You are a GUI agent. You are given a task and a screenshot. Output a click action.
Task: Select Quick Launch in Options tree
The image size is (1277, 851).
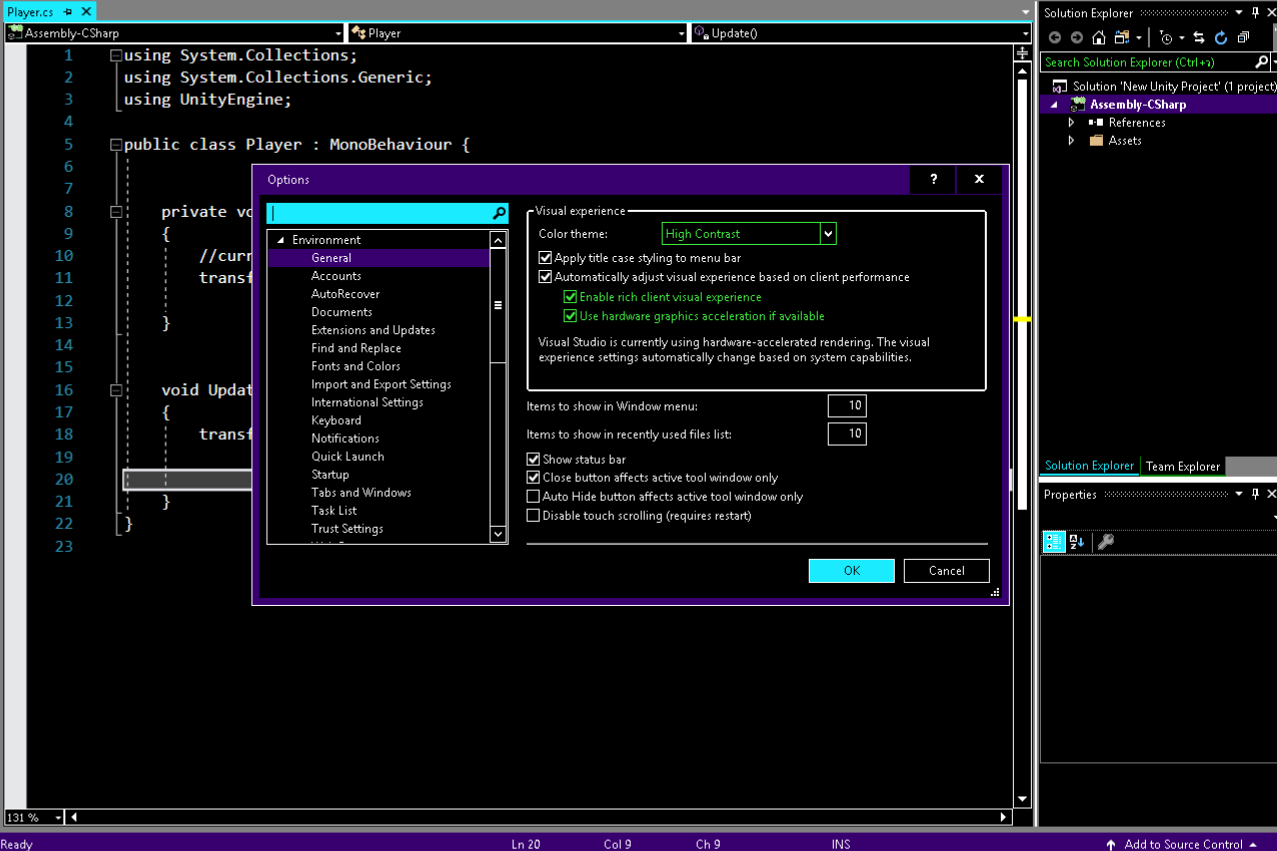(348, 456)
